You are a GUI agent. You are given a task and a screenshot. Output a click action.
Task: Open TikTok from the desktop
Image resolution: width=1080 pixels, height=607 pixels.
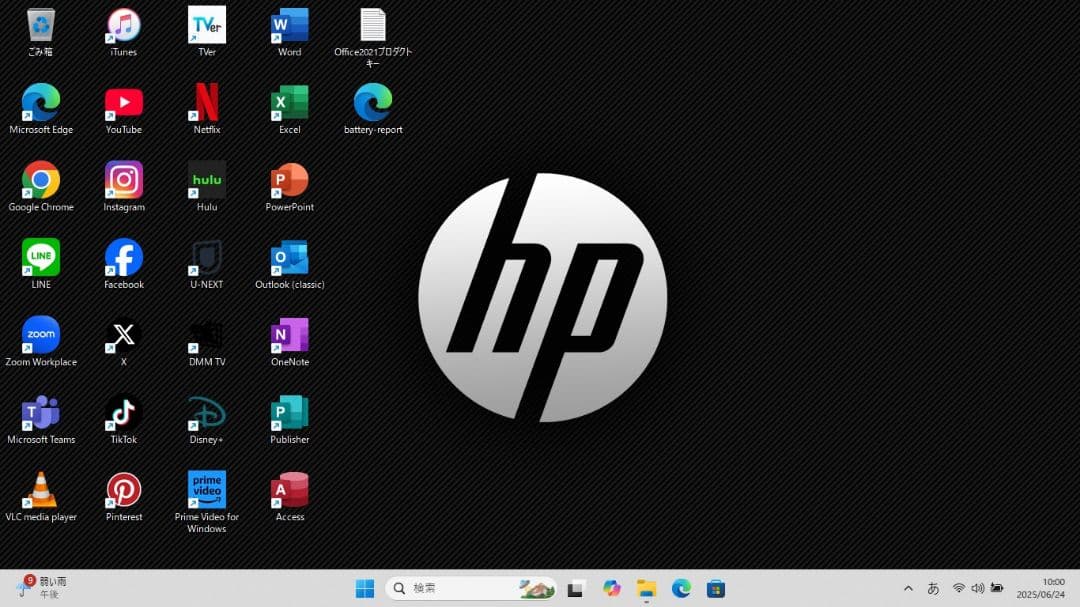coord(123,412)
